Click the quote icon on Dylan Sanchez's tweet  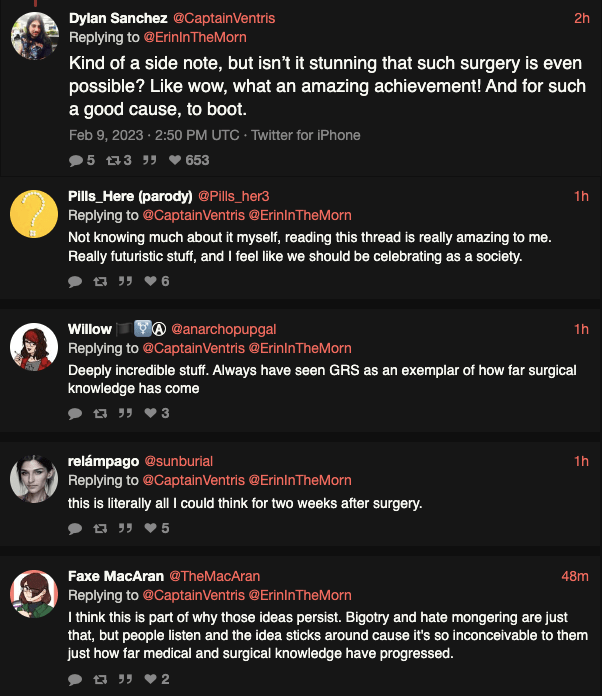pos(150,160)
